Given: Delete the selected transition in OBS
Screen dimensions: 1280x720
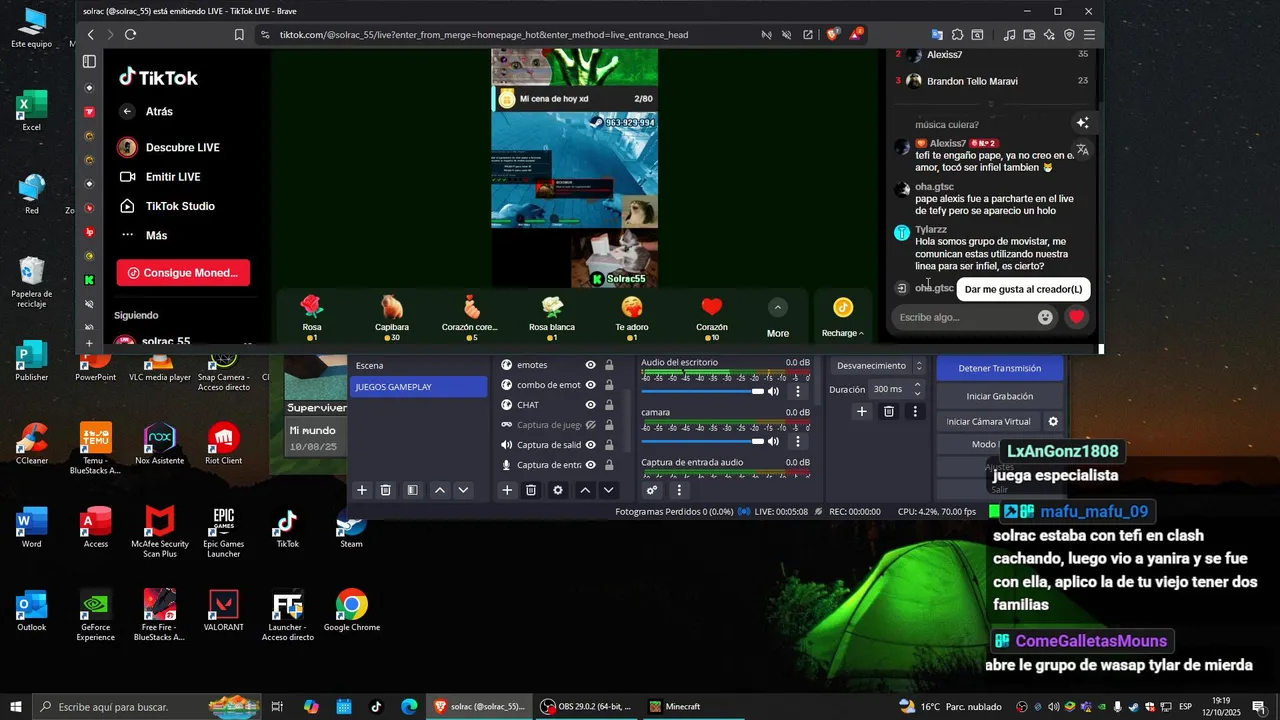Looking at the screenshot, I should (x=889, y=411).
